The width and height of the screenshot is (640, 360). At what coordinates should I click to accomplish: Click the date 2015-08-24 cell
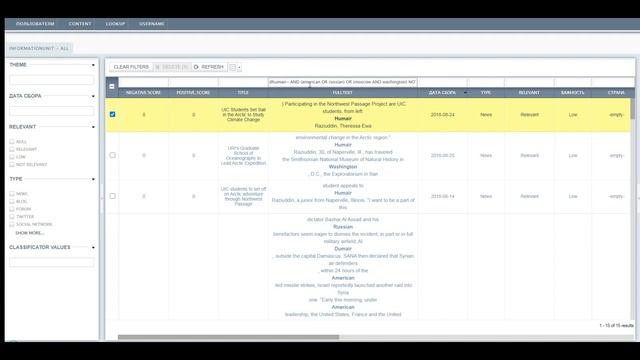coord(442,115)
